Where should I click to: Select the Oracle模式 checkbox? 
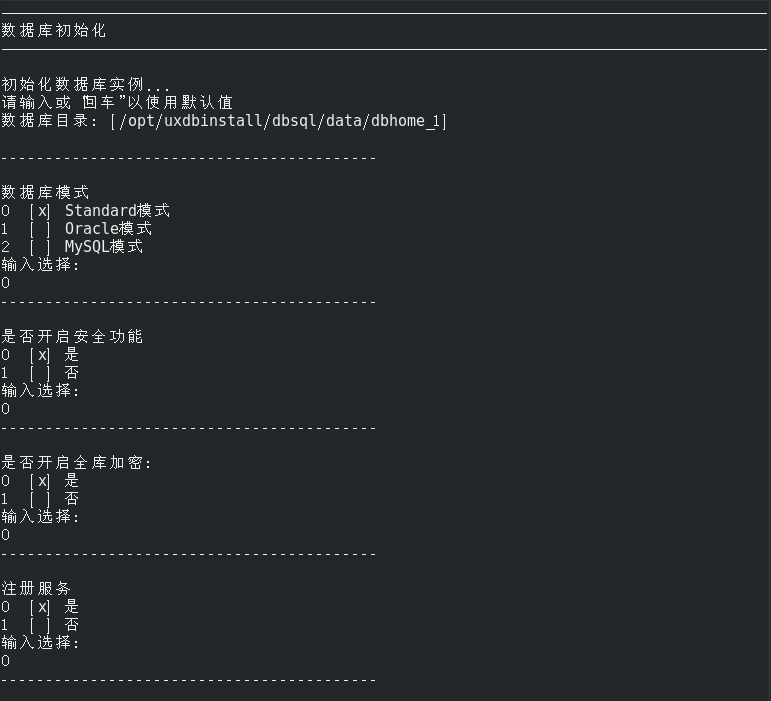point(40,229)
